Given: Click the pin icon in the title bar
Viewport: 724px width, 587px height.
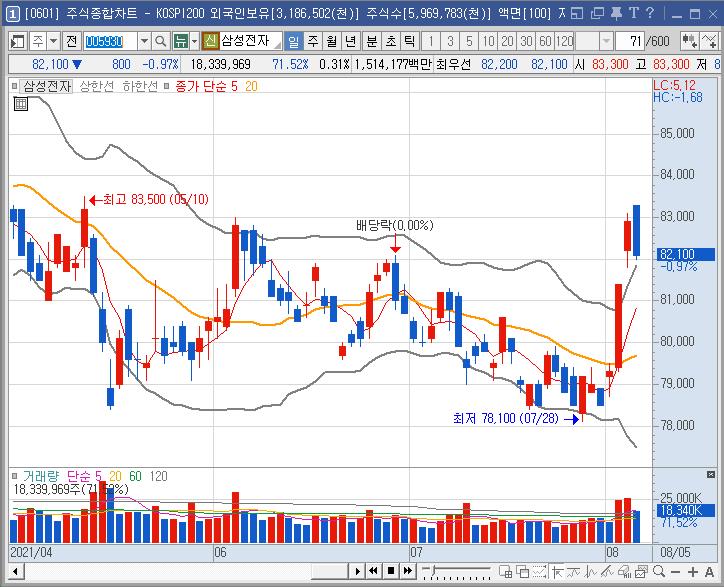Looking at the screenshot, I should pyautogui.click(x=616, y=13).
